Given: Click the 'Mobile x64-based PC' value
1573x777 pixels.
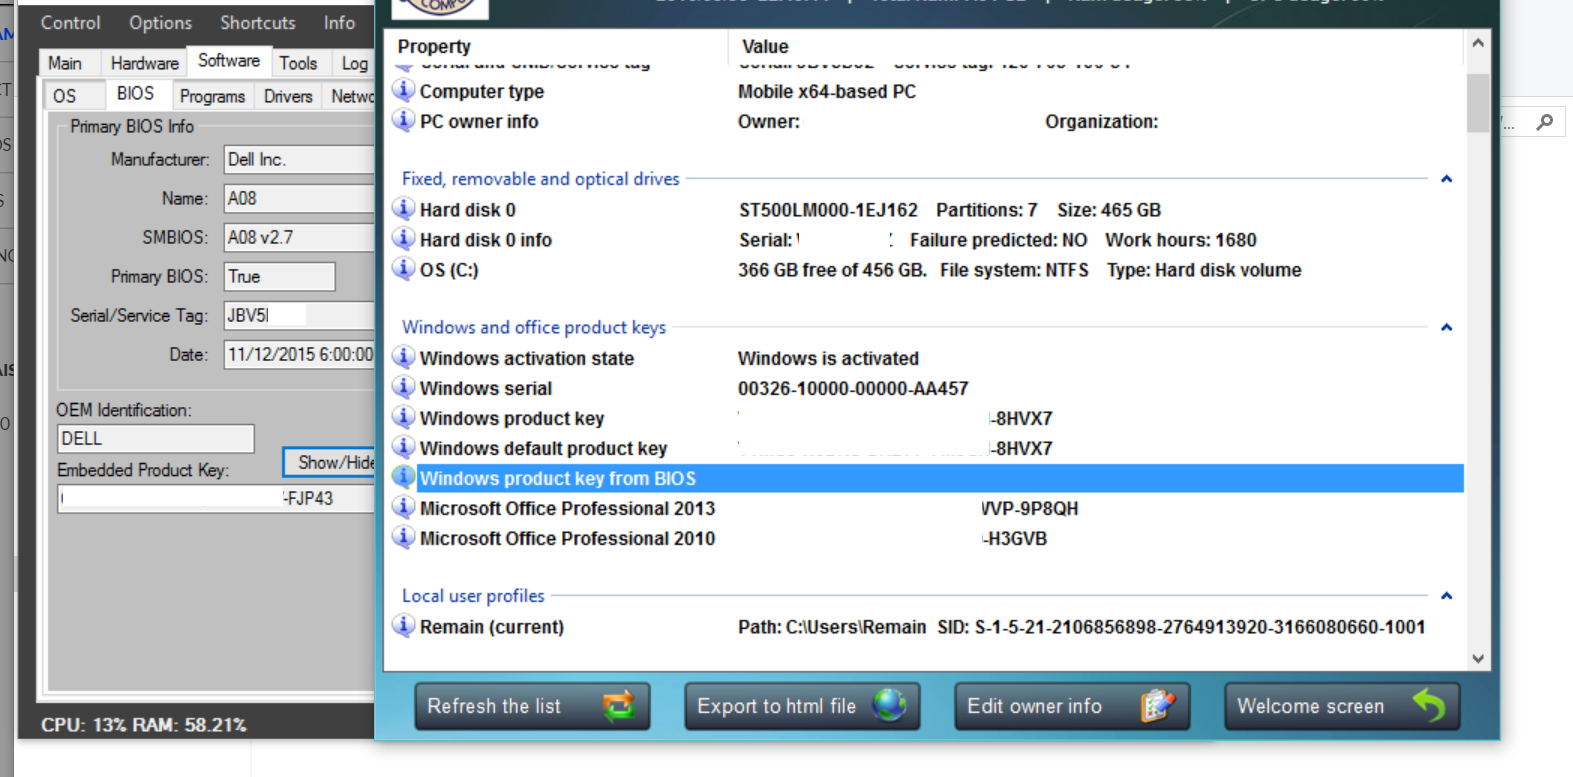Looking at the screenshot, I should [x=827, y=91].
